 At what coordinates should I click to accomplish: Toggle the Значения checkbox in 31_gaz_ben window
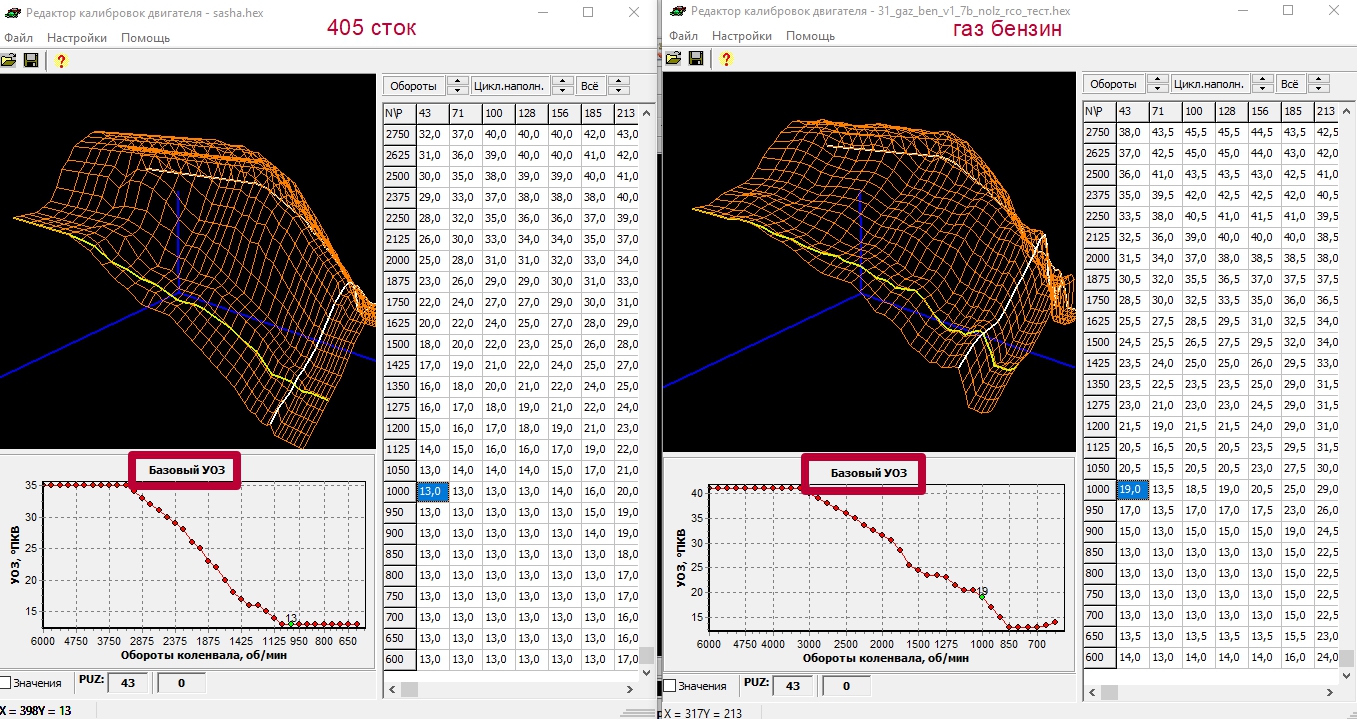coord(669,686)
